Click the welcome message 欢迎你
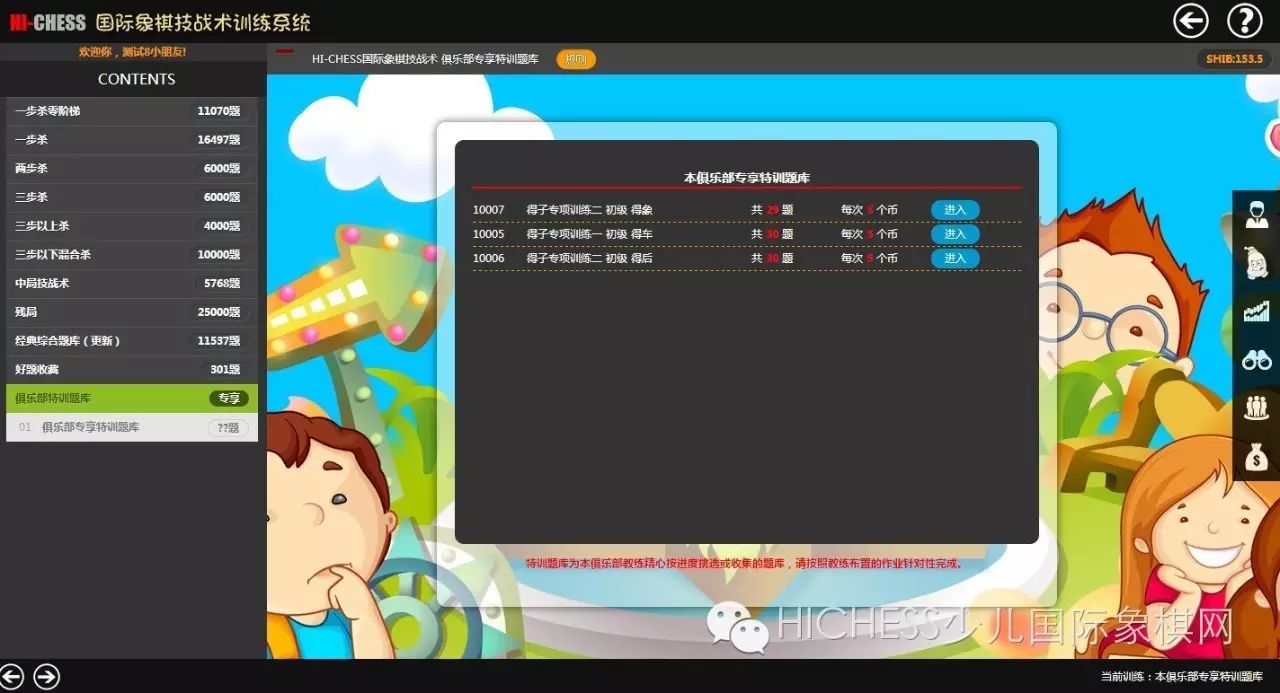 132,51
